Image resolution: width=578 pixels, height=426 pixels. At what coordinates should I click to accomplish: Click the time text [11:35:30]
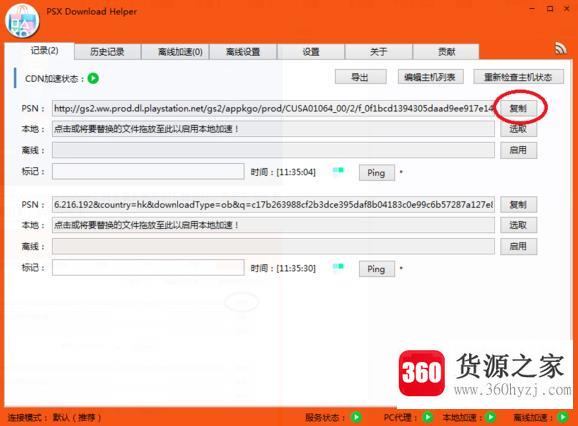(x=296, y=268)
